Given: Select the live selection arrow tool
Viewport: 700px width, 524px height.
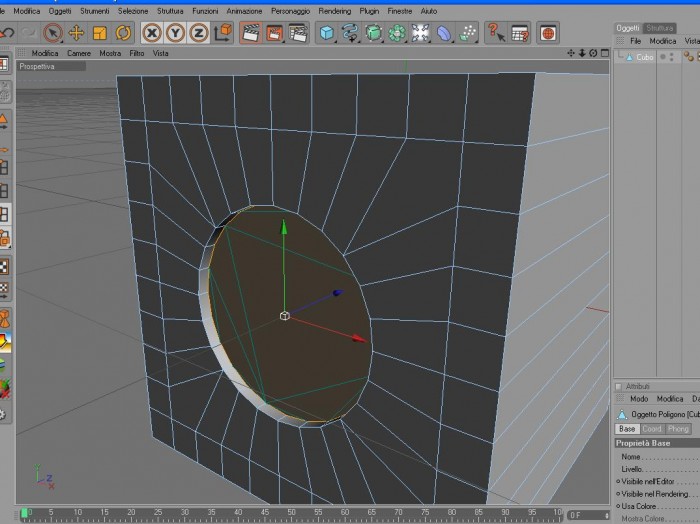Looking at the screenshot, I should [x=53, y=33].
